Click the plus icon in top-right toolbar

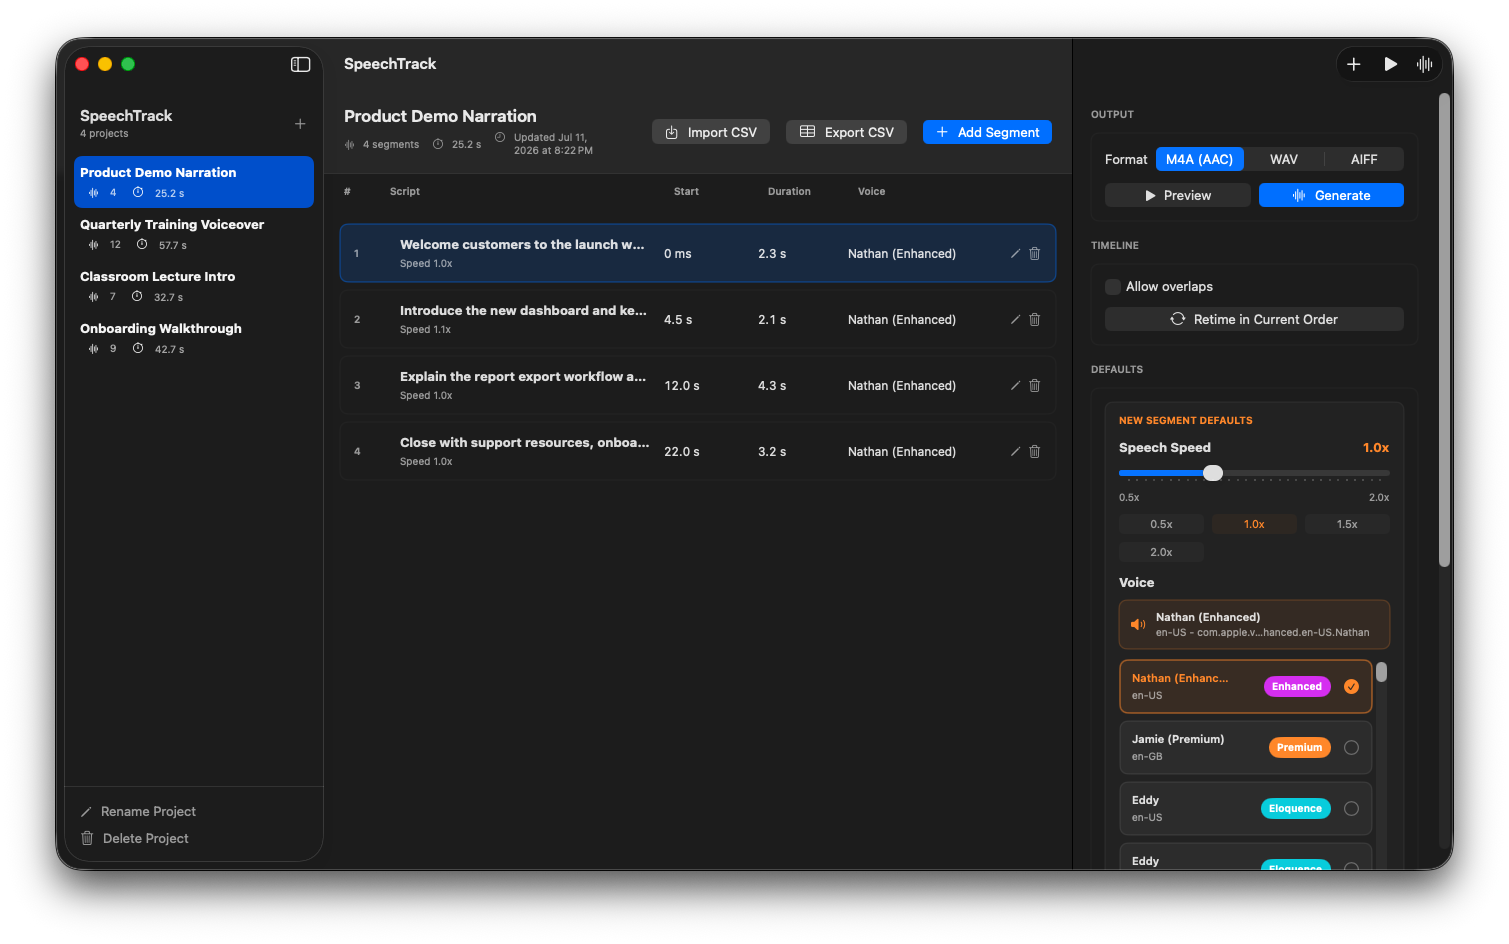pos(1354,64)
